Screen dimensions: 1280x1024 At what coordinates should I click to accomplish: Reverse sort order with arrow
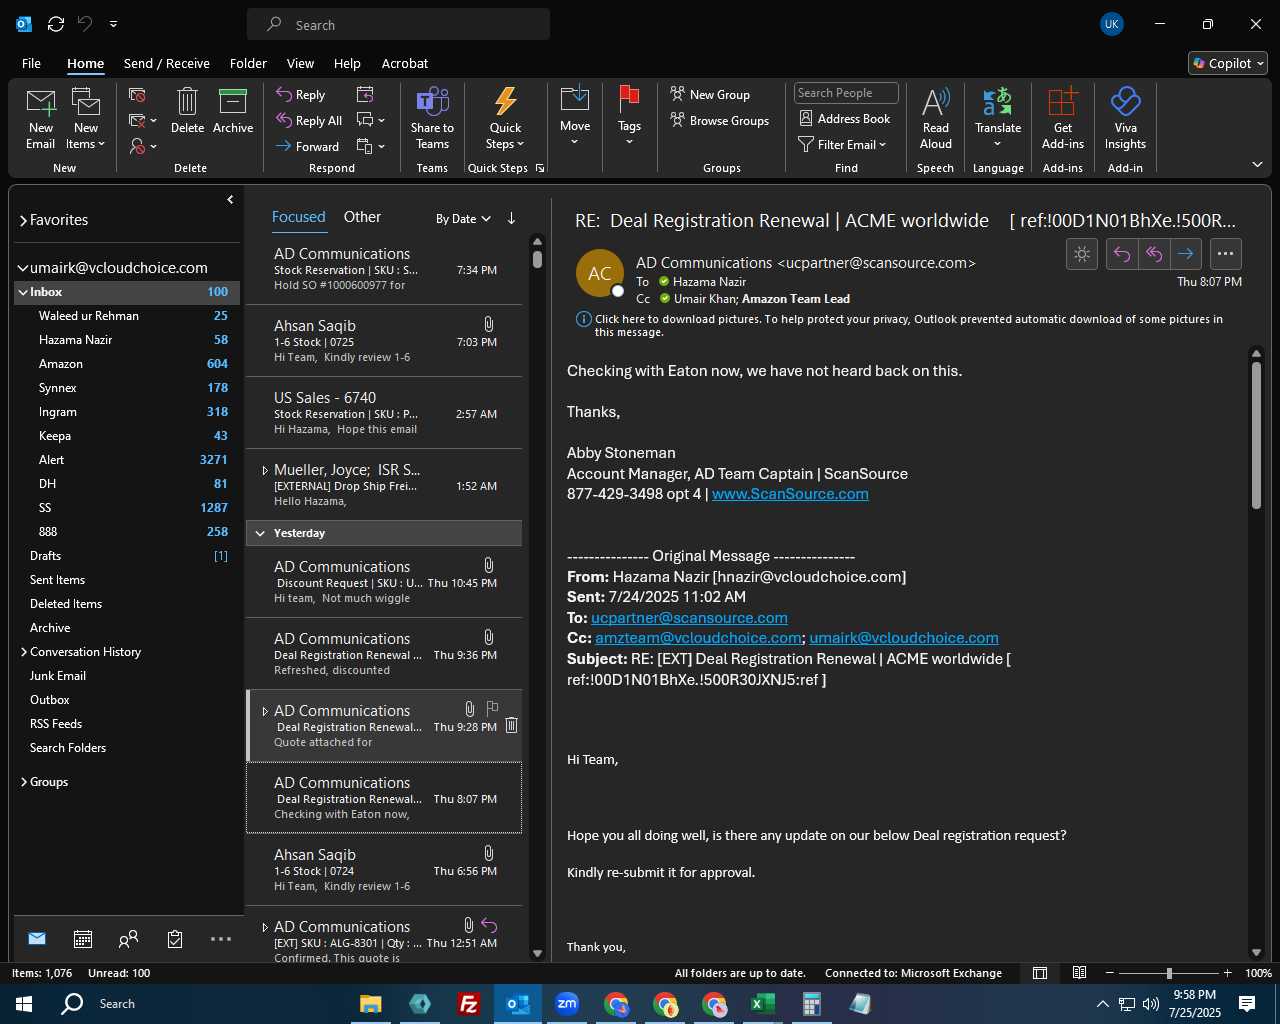511,218
